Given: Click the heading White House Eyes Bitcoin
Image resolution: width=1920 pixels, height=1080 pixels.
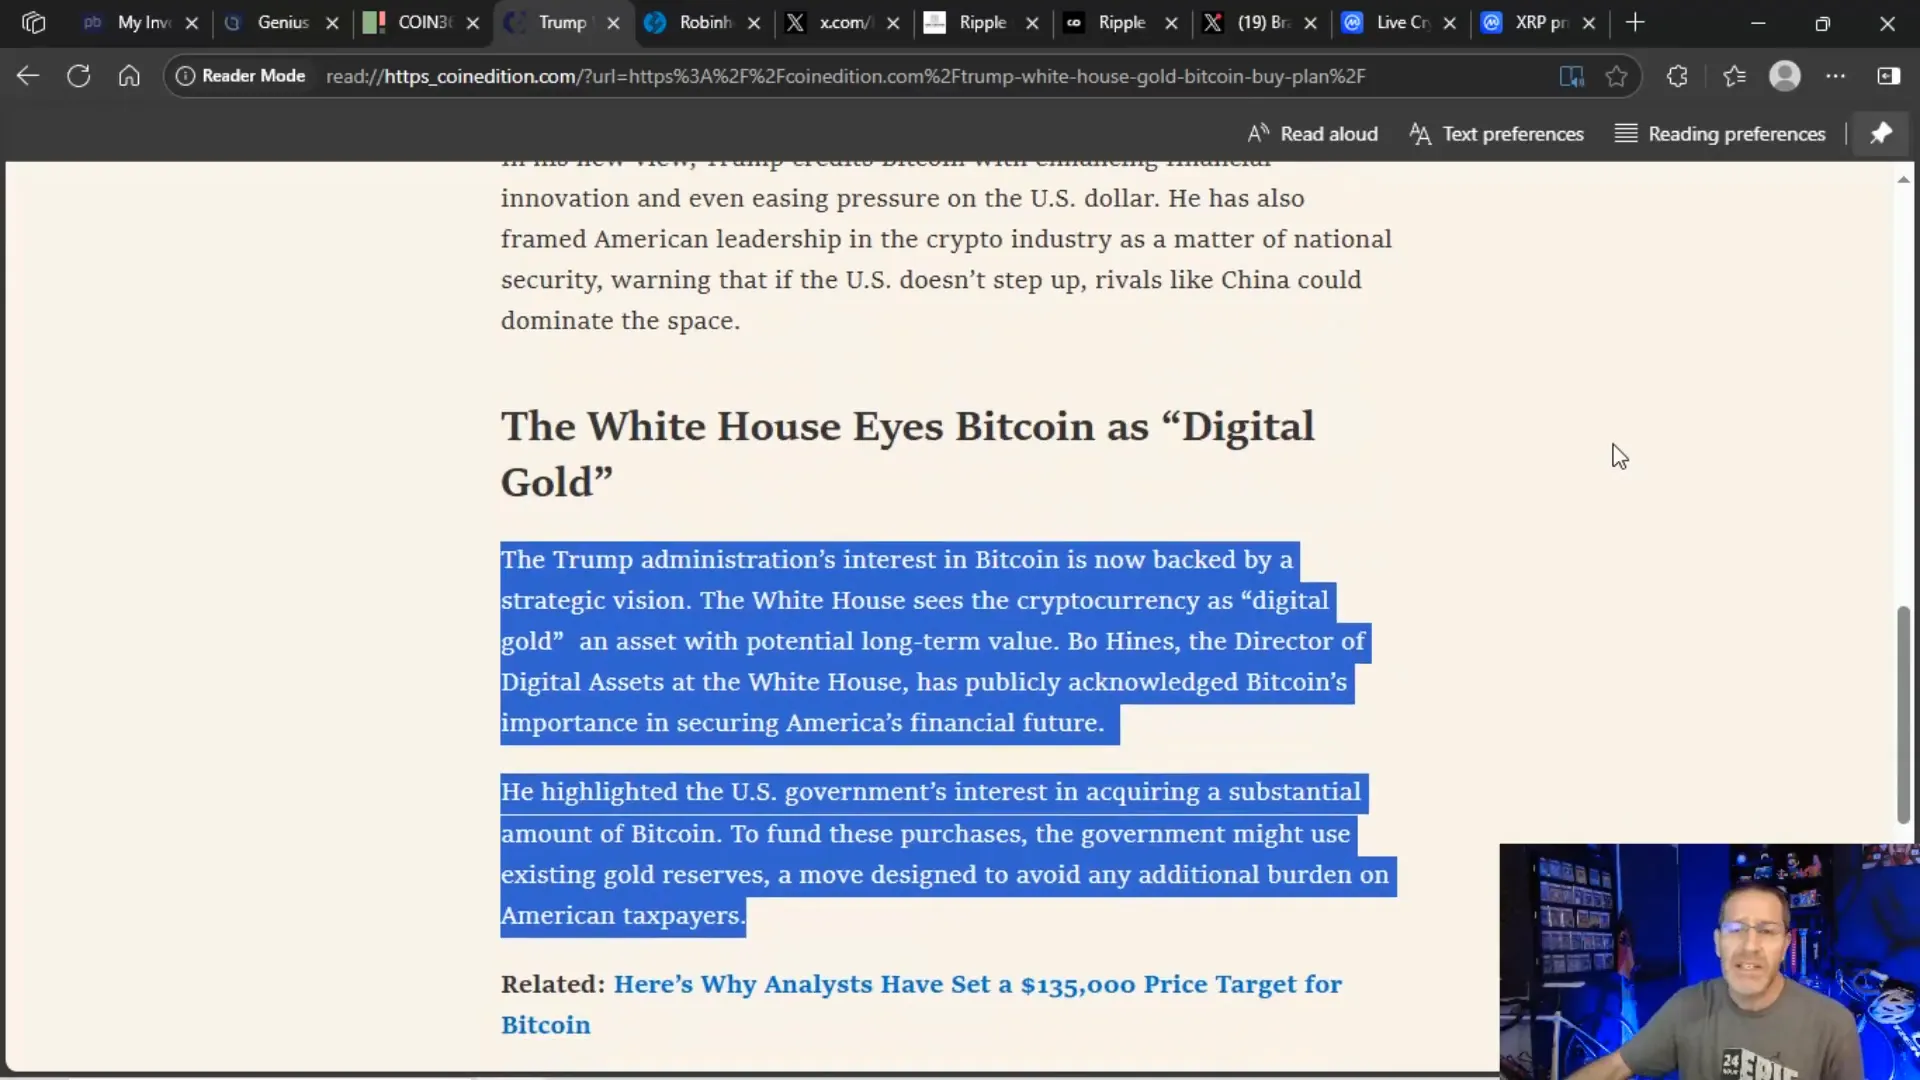Looking at the screenshot, I should click(x=907, y=454).
